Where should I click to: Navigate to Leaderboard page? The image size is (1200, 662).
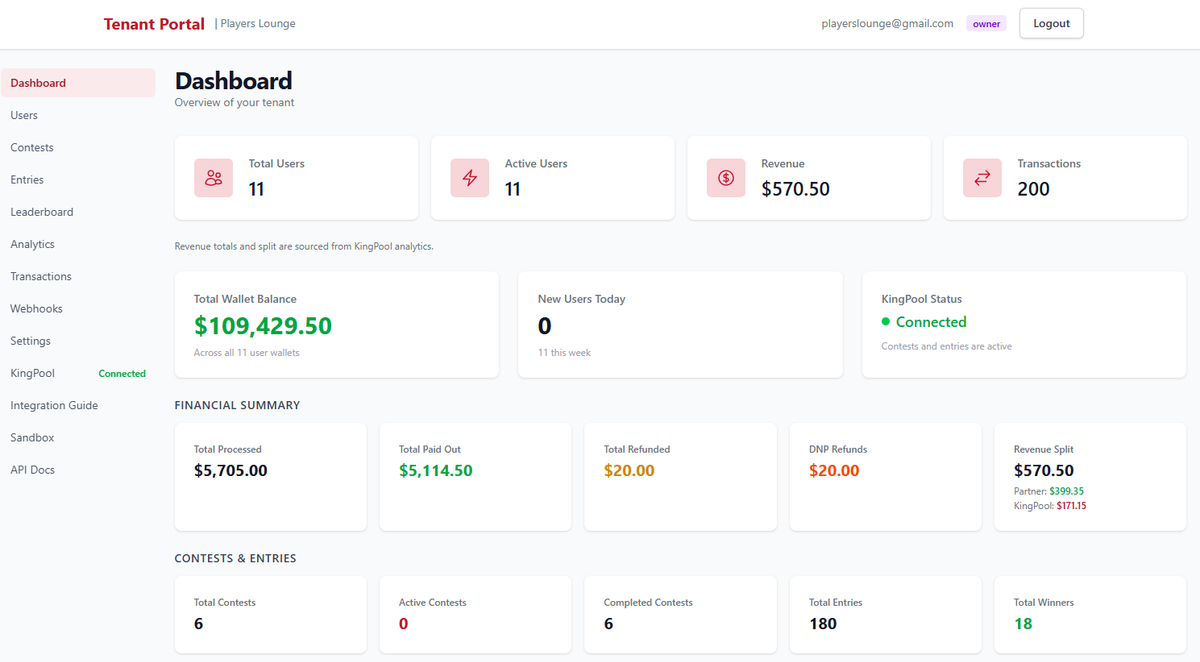78,212
